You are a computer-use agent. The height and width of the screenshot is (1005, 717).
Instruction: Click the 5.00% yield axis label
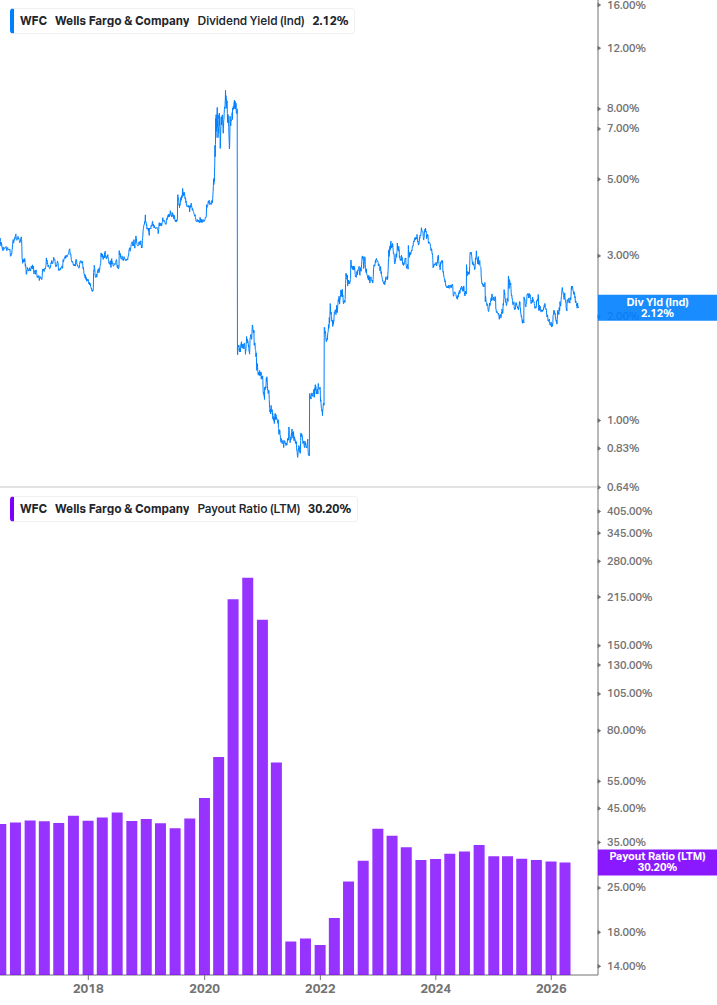[623, 179]
